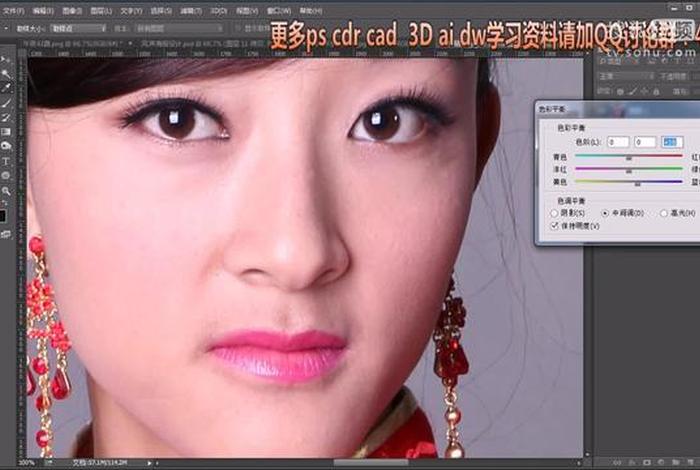
Task: Toggle the Quick Mask mode icon
Action: (x=5, y=234)
